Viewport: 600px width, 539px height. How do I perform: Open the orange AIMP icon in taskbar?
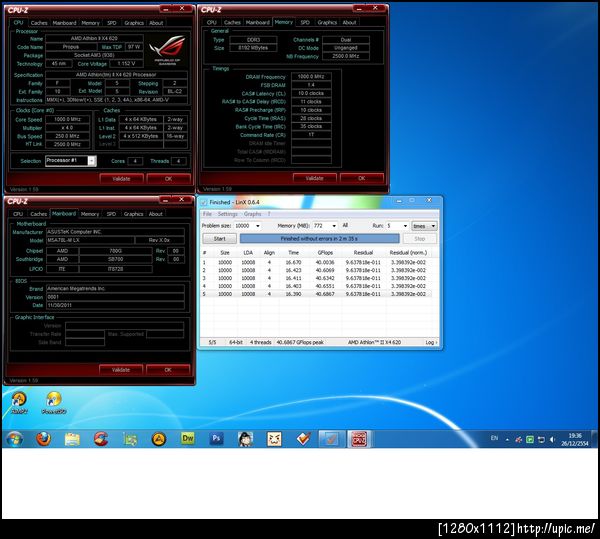[x=159, y=439]
